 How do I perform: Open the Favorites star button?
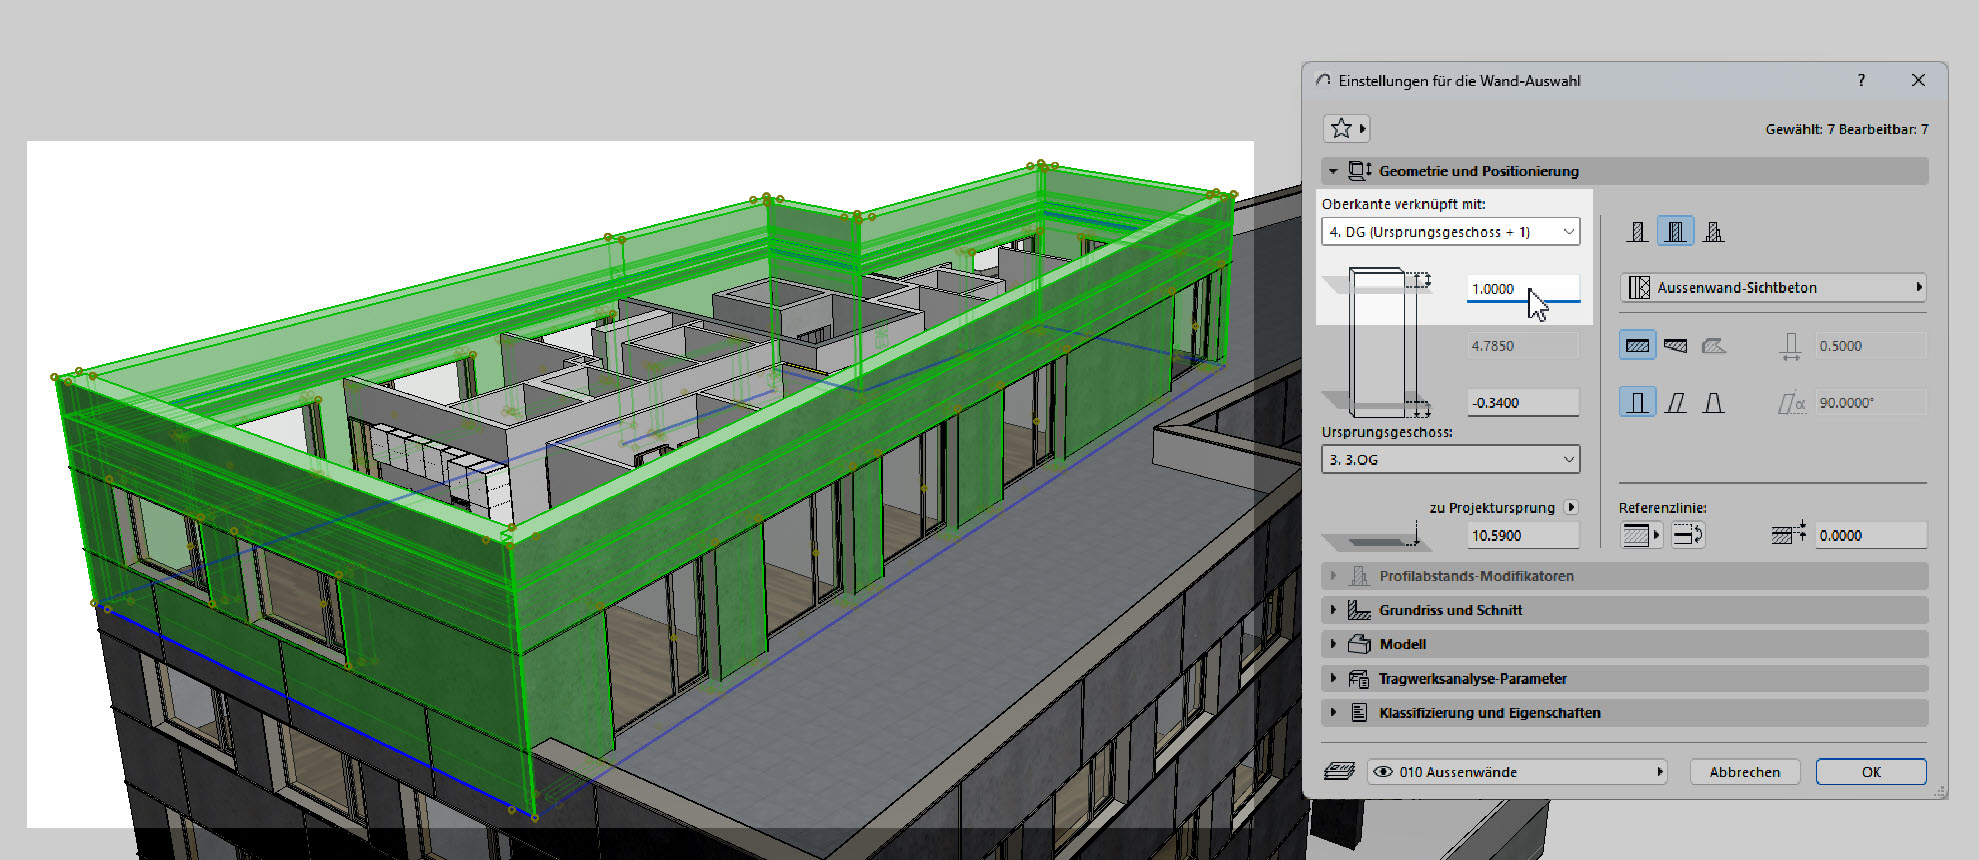pos(1345,129)
